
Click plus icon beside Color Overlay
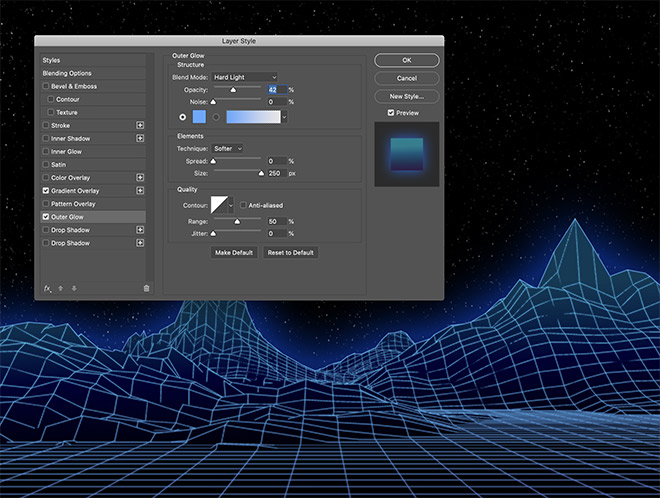coord(140,177)
